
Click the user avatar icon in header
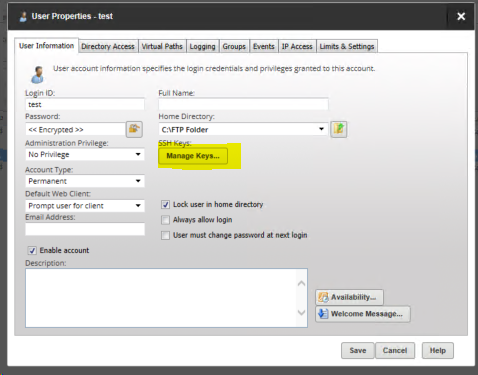coord(37,74)
